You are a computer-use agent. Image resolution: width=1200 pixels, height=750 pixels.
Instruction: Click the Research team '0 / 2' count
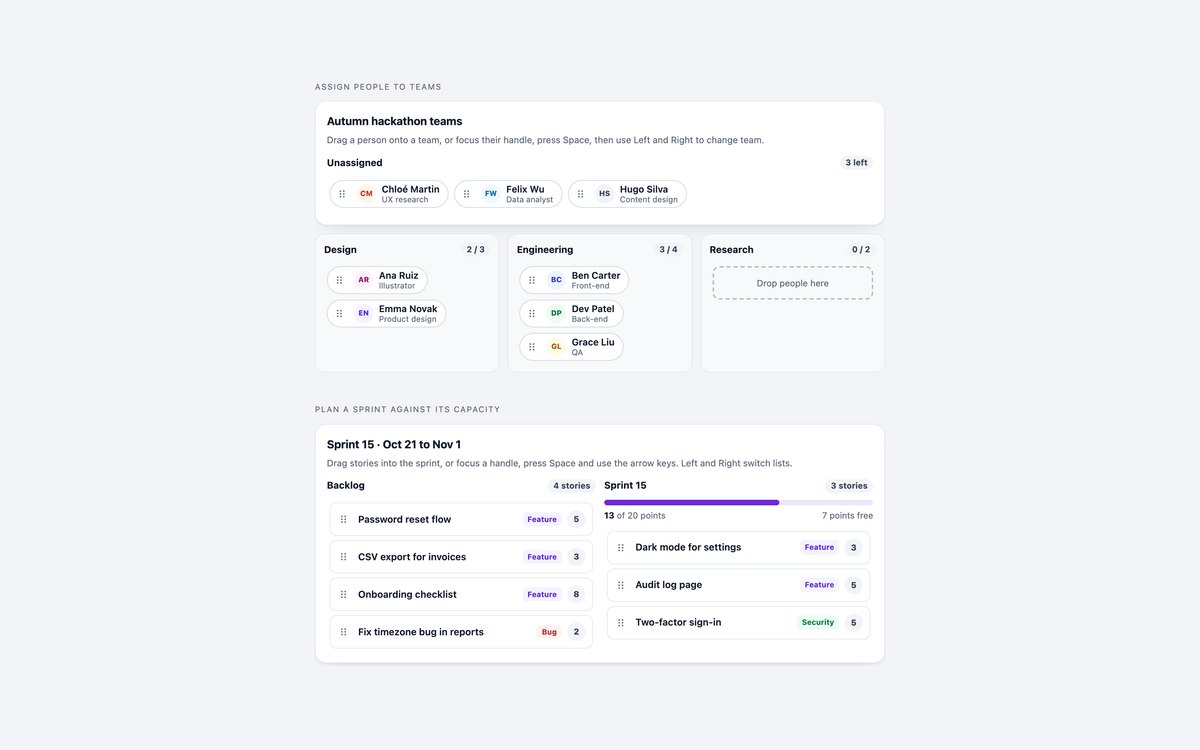coord(861,250)
